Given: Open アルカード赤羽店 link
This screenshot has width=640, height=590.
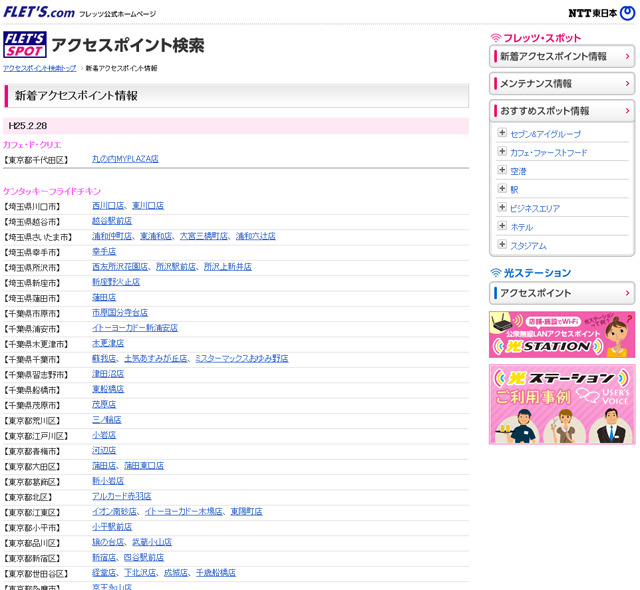Looking at the screenshot, I should [122, 497].
